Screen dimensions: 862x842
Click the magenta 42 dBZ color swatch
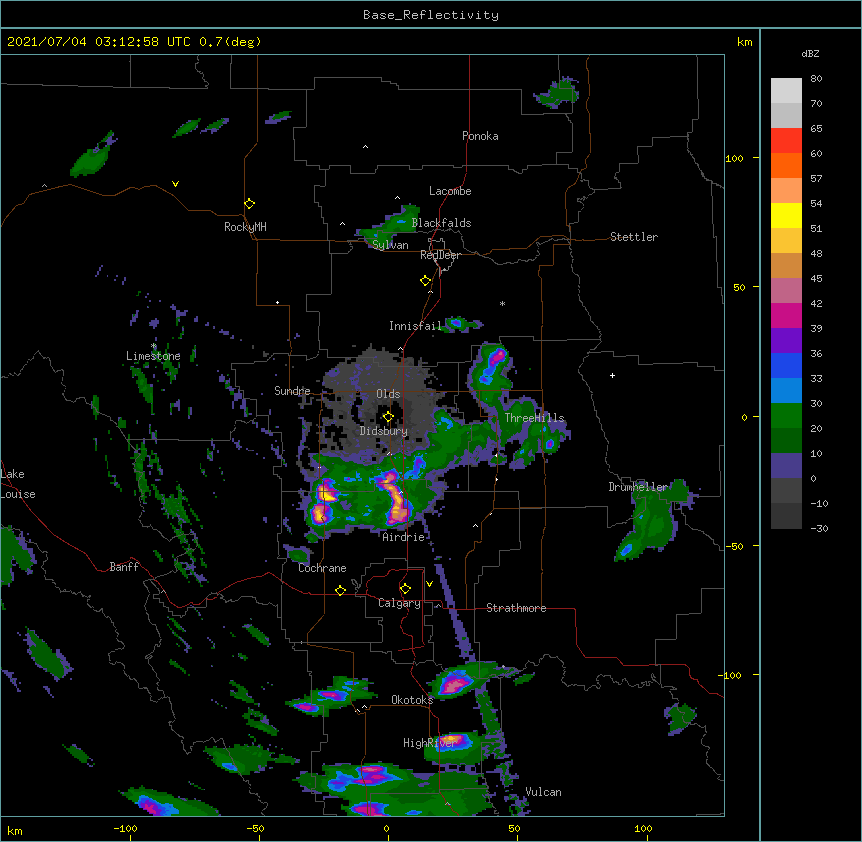[786, 315]
